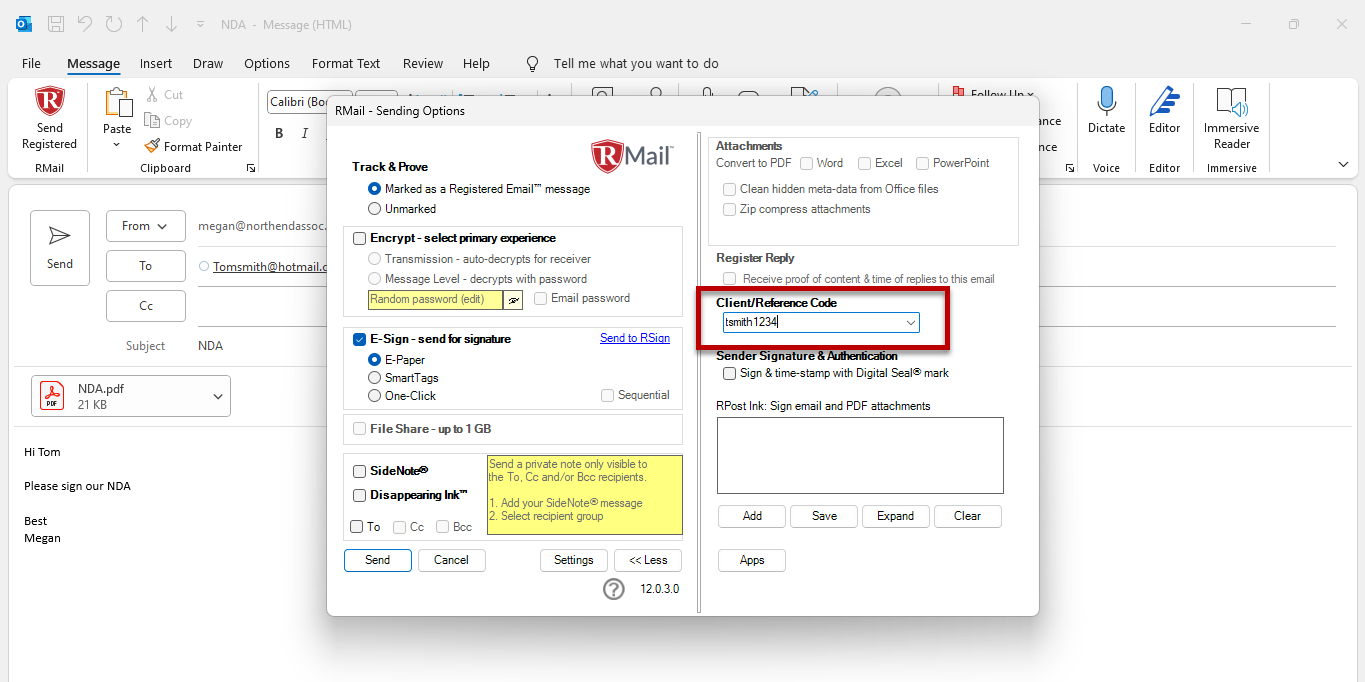Open the From account dropdown
This screenshot has height=682, width=1365.
tap(146, 226)
